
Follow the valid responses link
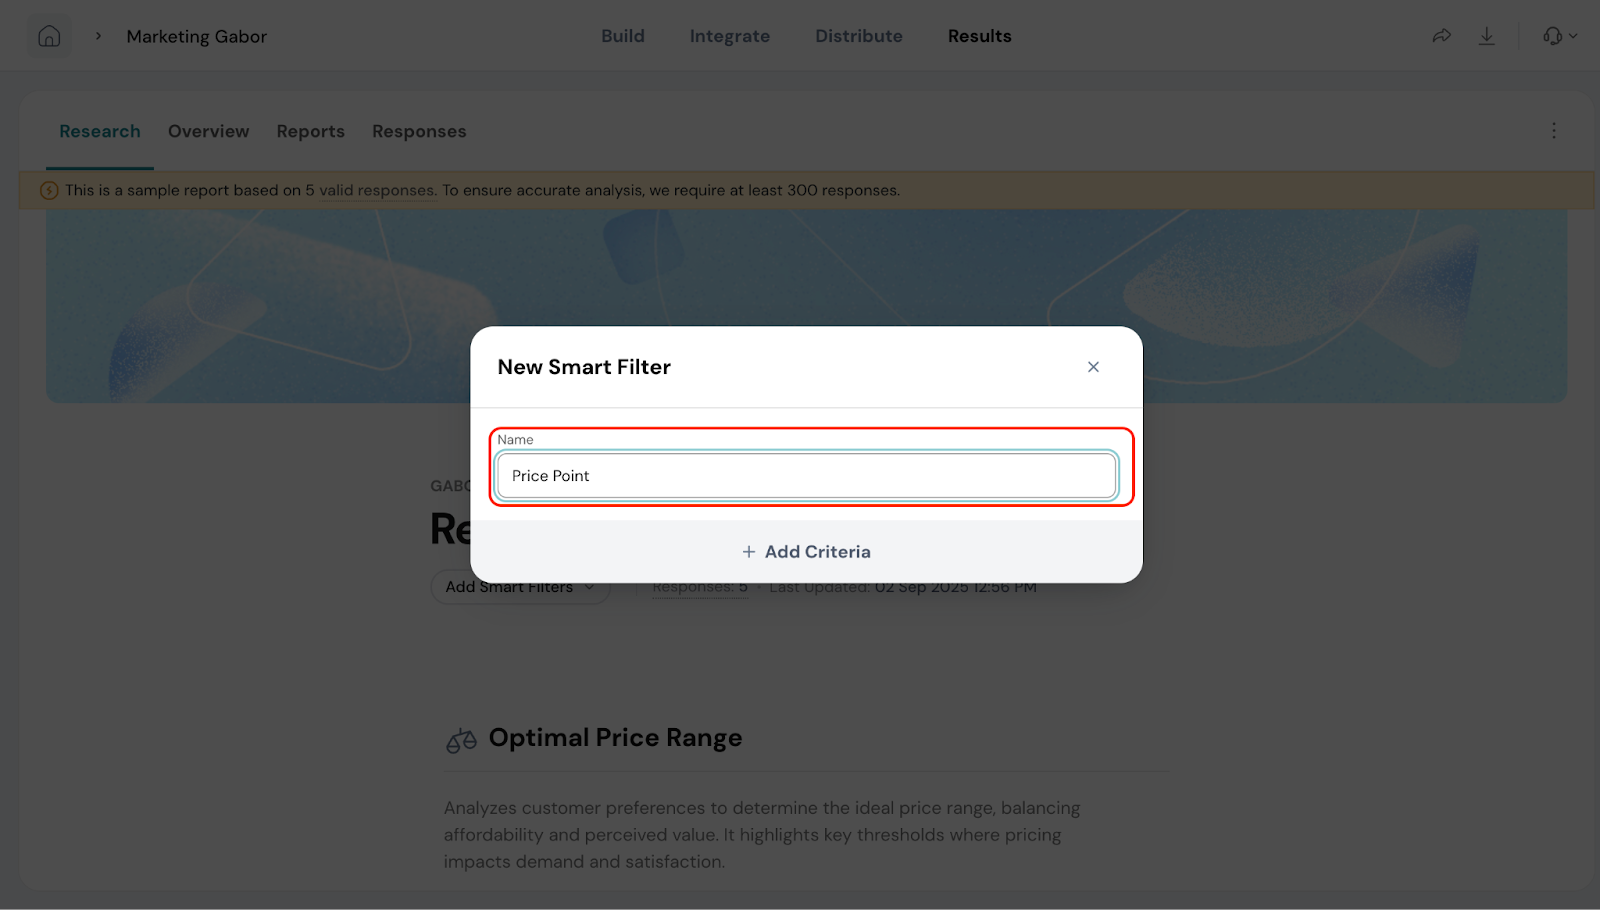click(376, 190)
